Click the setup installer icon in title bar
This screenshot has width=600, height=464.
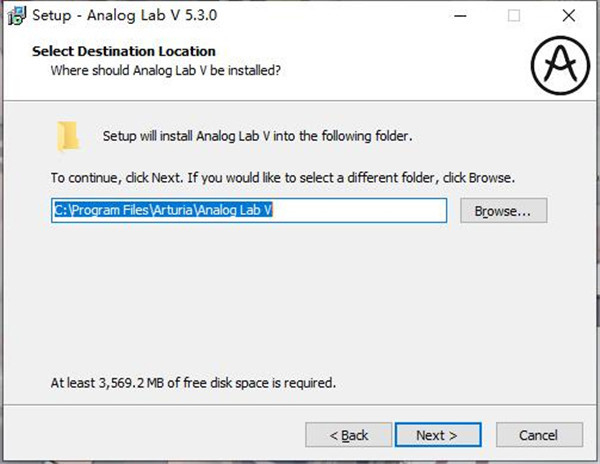point(16,15)
